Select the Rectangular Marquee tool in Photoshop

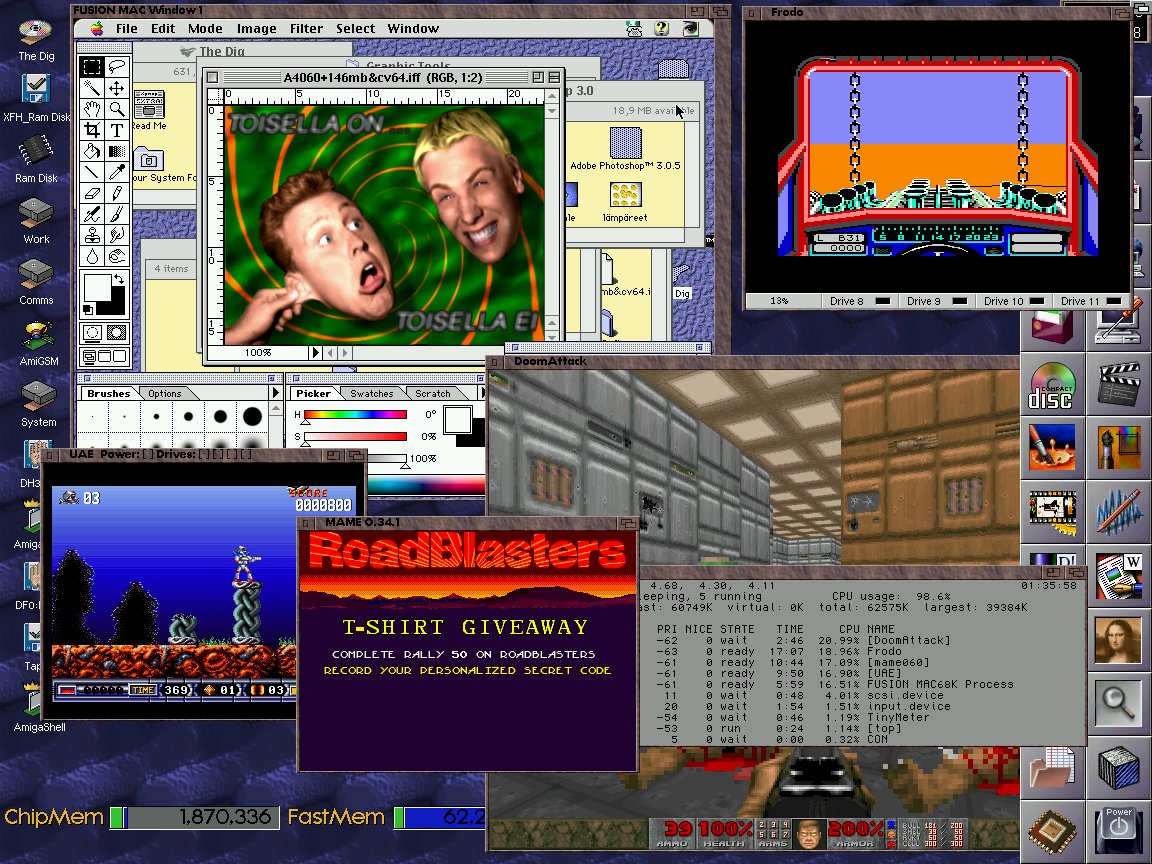(92, 67)
